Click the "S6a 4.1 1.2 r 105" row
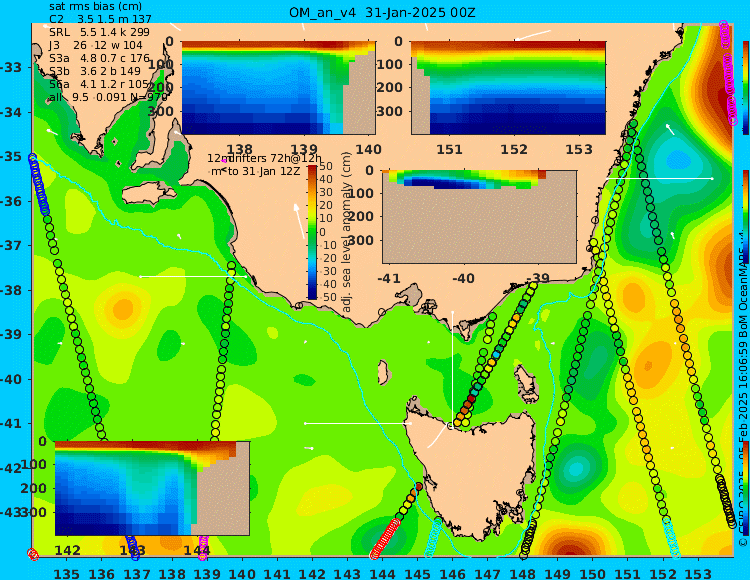This screenshot has width=750, height=580. point(99,84)
